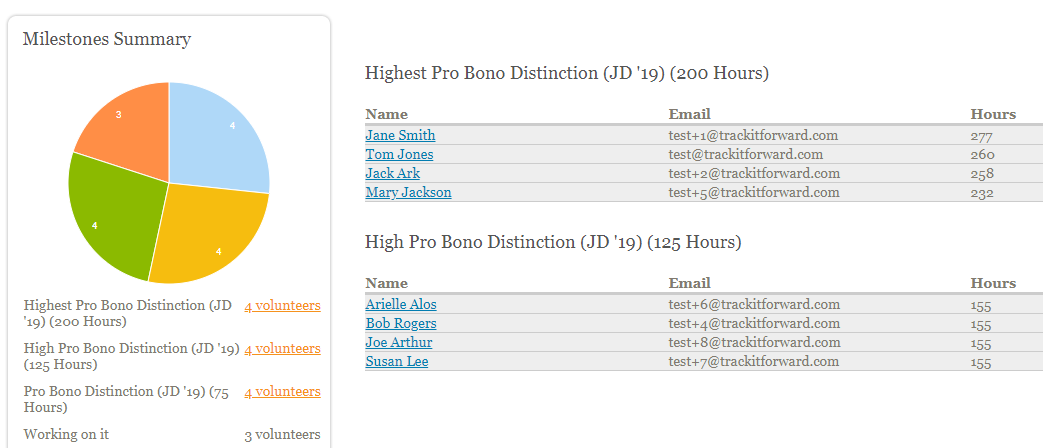The width and height of the screenshot is (1060, 448).
Task: Click Hours column header in Highest Distinction table
Action: pyautogui.click(x=992, y=114)
